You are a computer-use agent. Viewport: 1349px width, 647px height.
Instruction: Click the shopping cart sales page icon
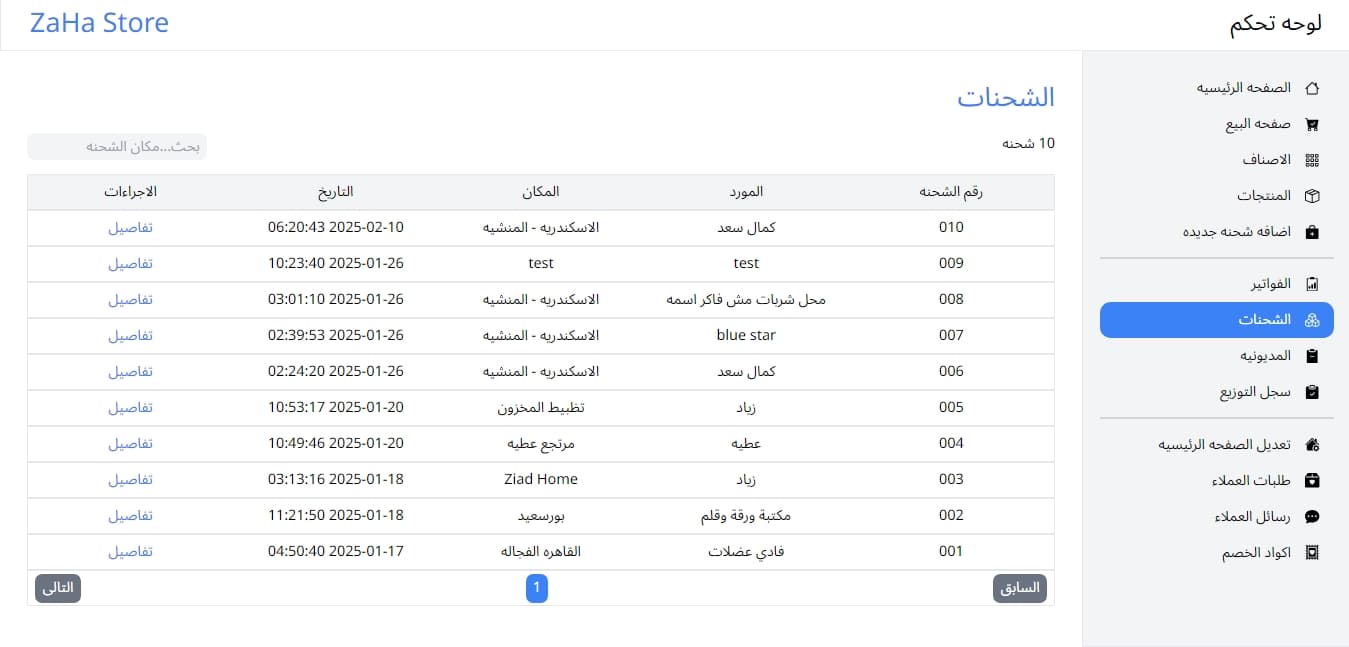coord(1313,125)
